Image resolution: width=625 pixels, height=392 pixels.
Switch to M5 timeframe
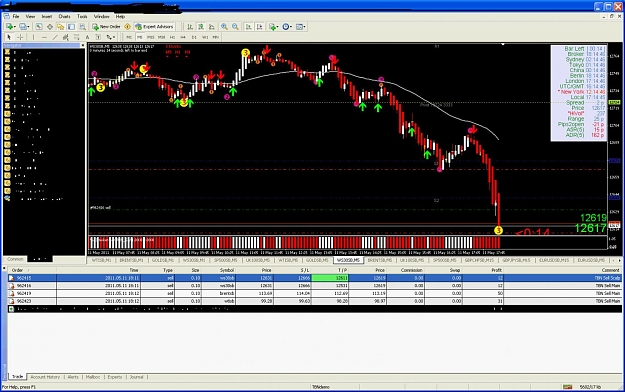tap(140, 37)
